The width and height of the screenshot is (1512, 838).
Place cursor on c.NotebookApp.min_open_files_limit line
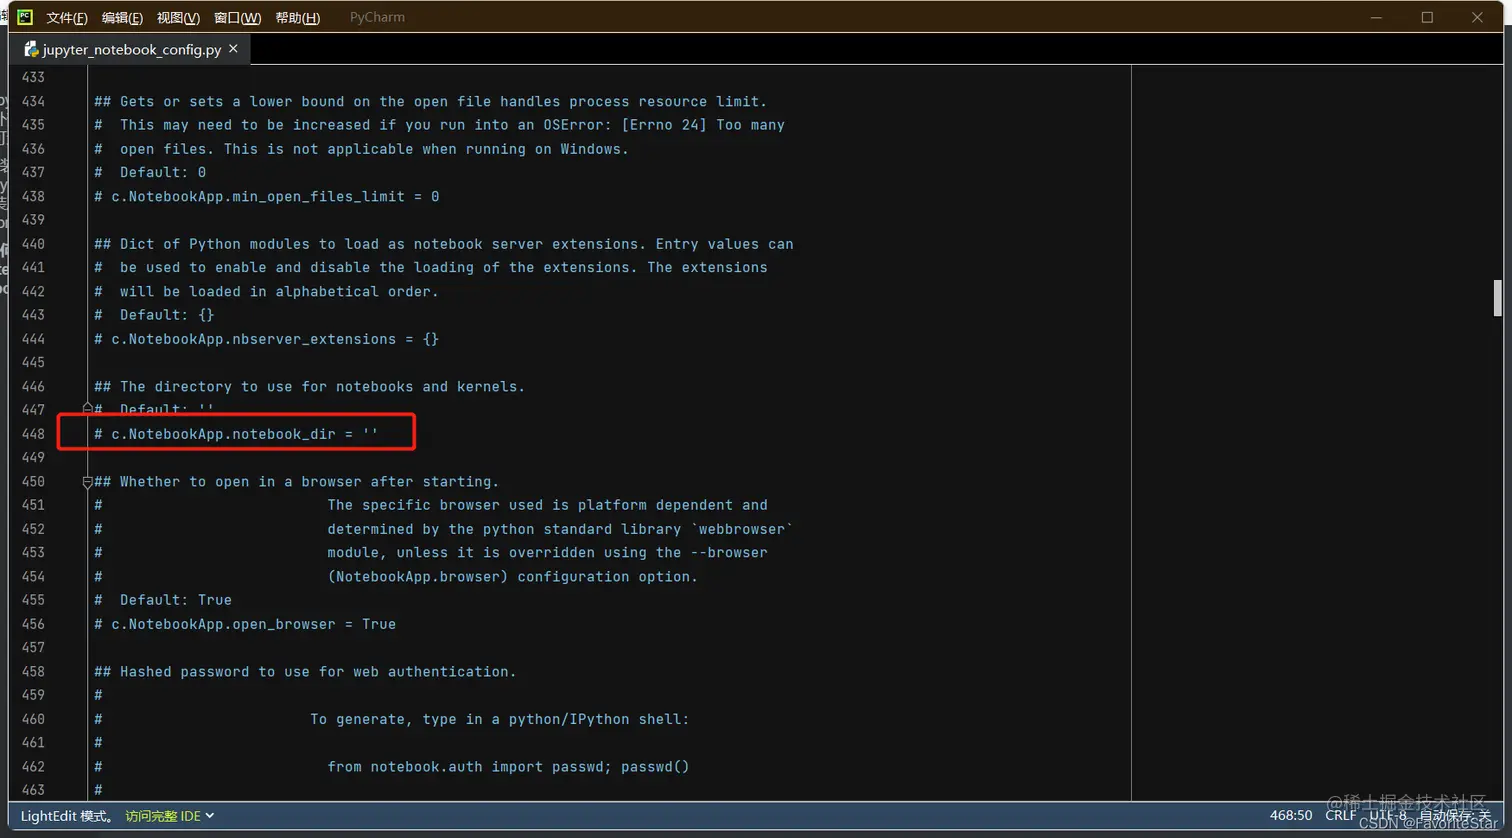point(266,196)
